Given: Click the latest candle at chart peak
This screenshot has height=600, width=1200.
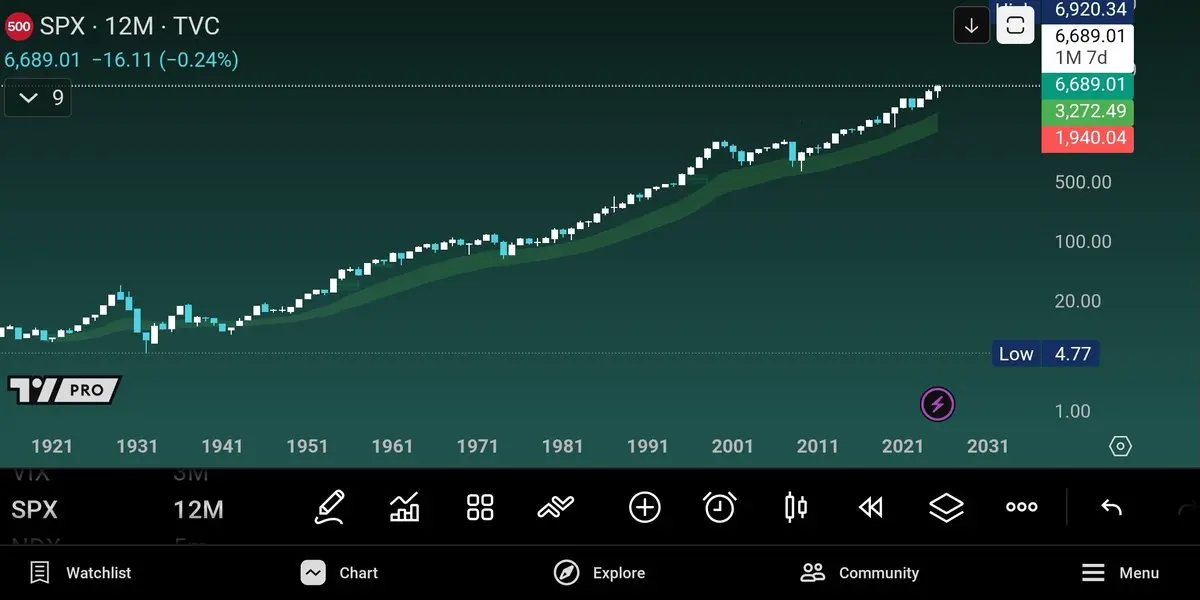Looking at the screenshot, I should click(937, 88).
